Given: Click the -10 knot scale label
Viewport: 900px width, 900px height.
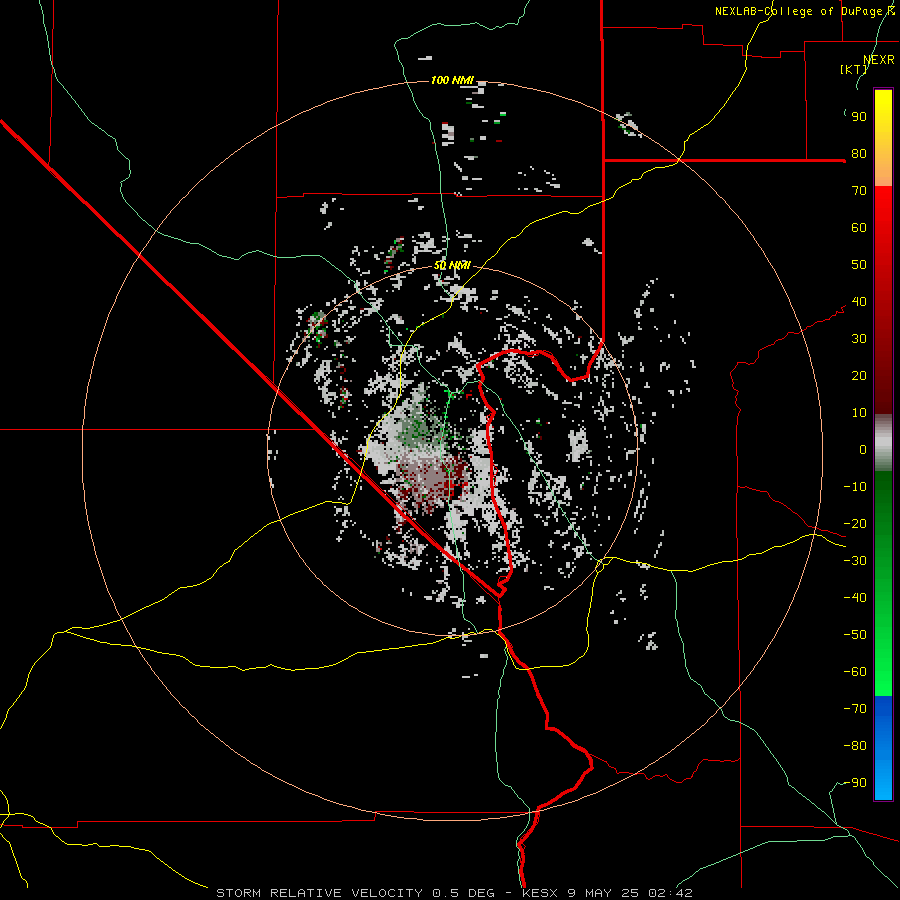Looking at the screenshot, I should 855,487.
